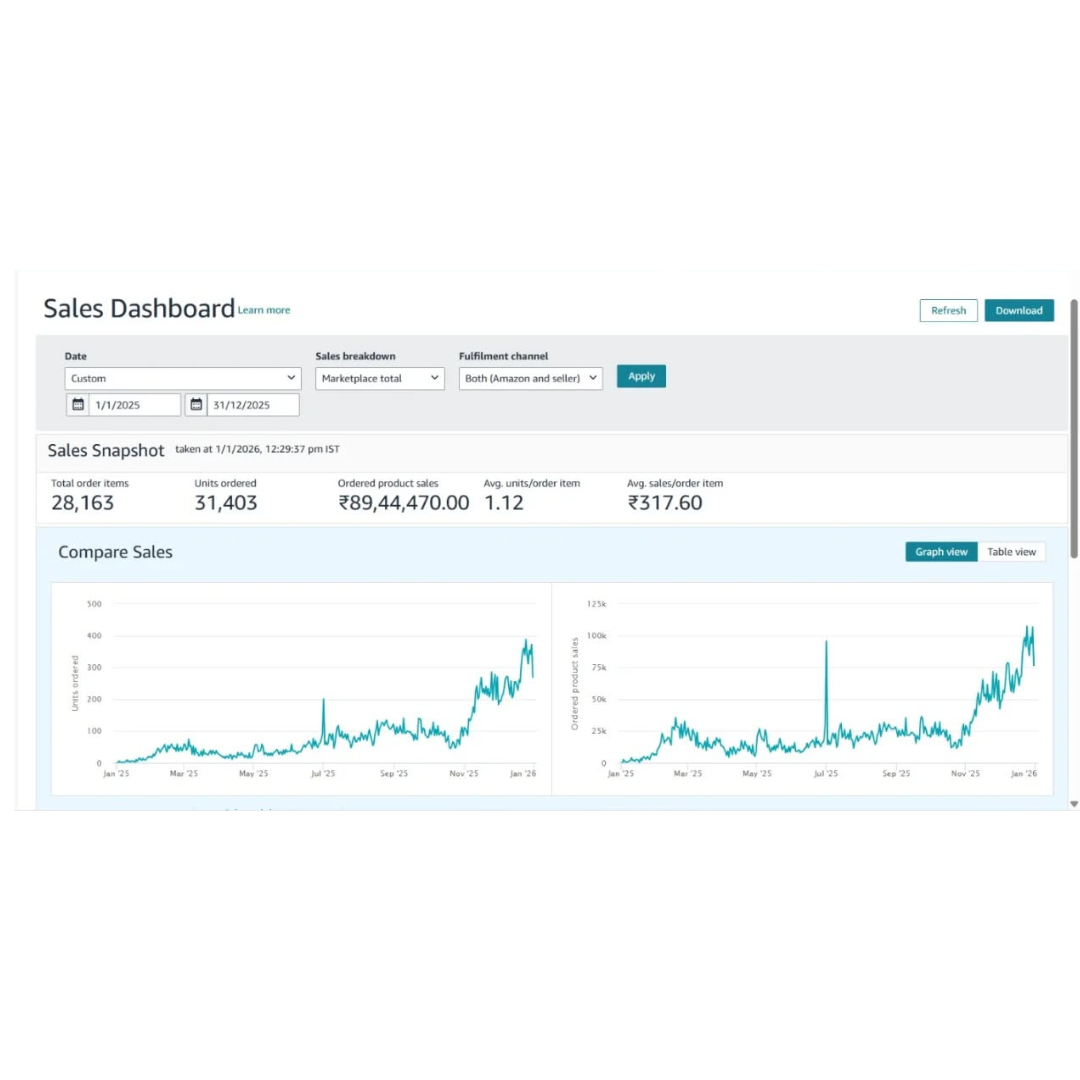Click the Units ordered value 31,403
Viewport: 1080px width, 1080px height.
pos(225,503)
